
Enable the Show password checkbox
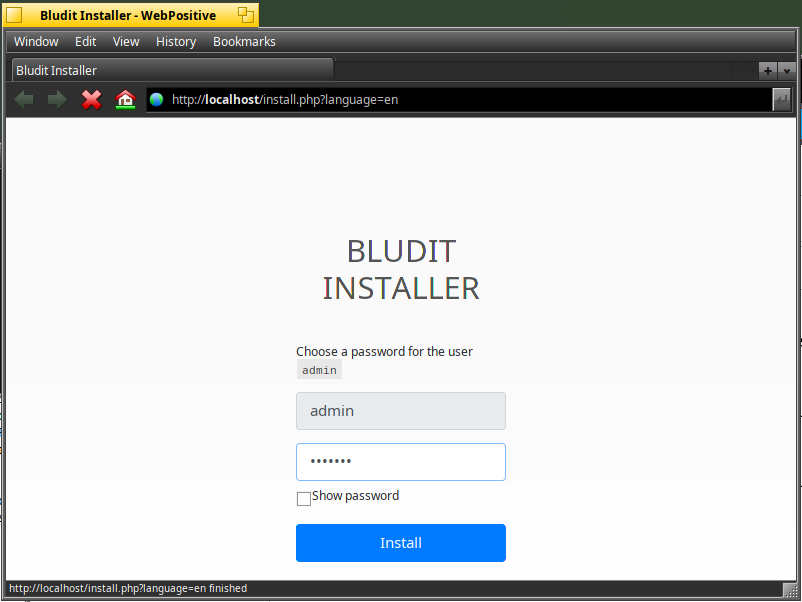pos(304,499)
